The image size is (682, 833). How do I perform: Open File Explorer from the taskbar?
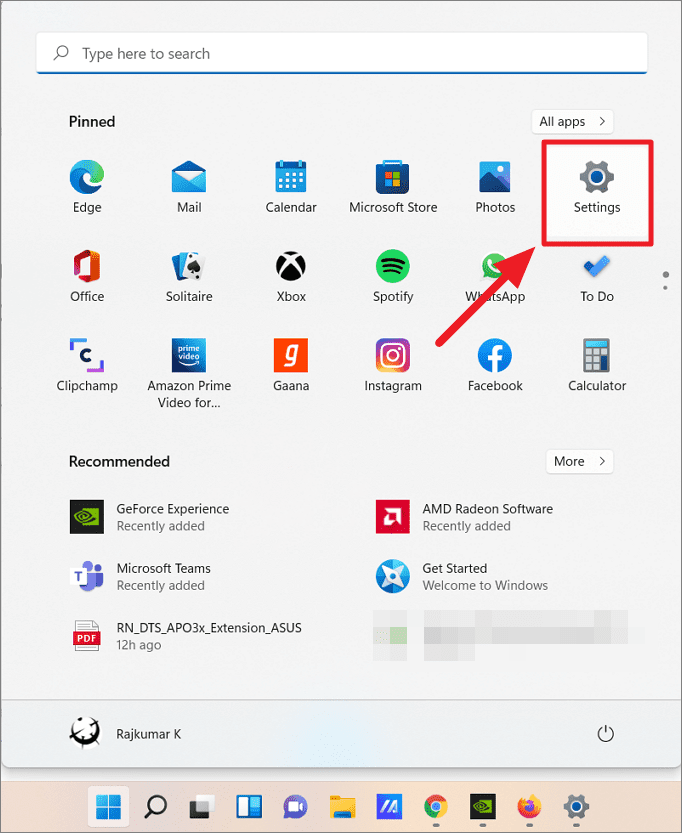coord(342,807)
